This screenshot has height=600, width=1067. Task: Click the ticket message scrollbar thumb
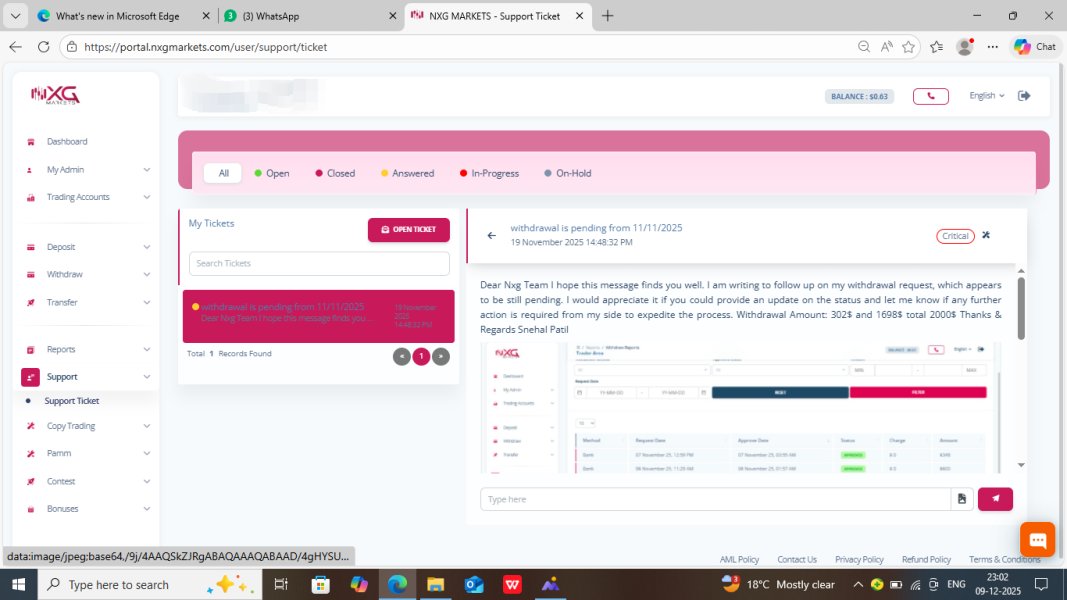pos(1021,307)
